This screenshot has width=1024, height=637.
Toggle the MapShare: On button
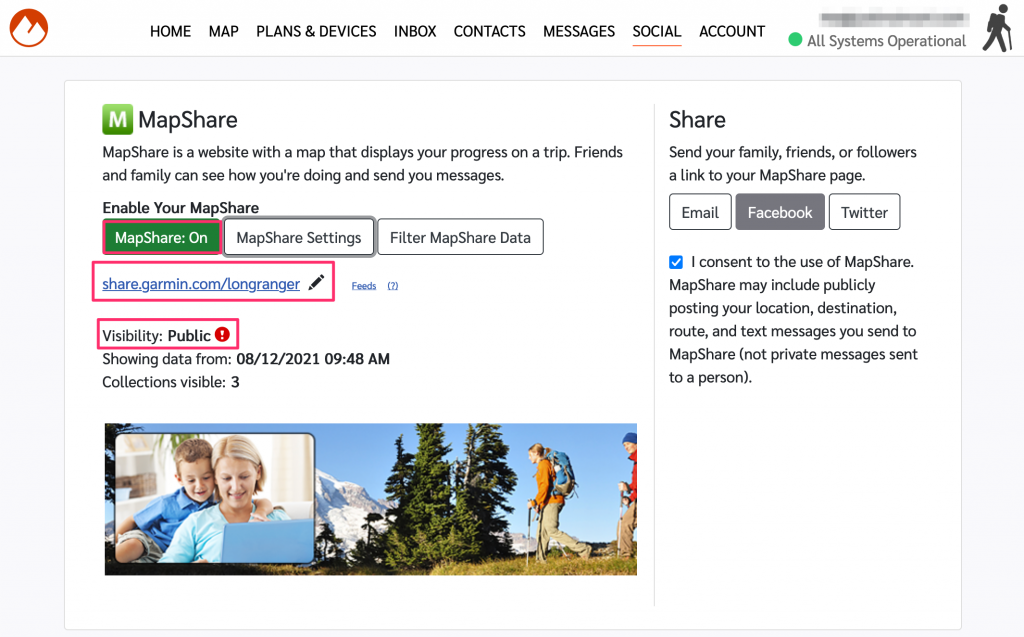coord(161,238)
